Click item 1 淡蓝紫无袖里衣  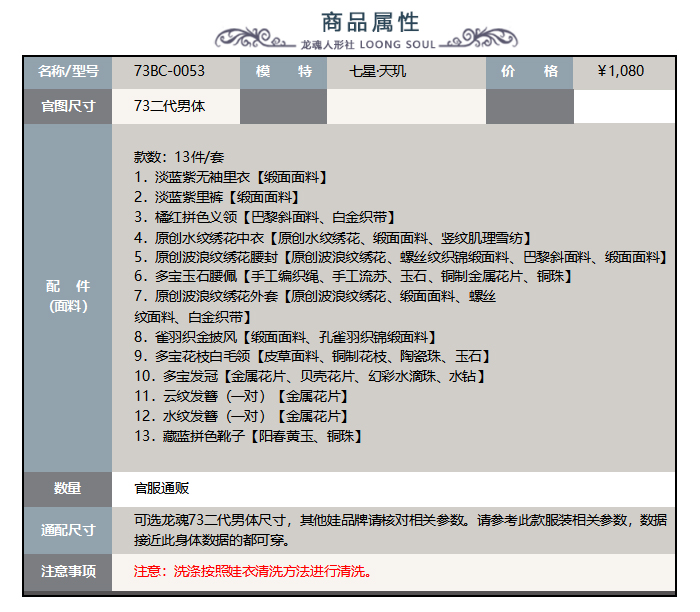(x=231, y=177)
